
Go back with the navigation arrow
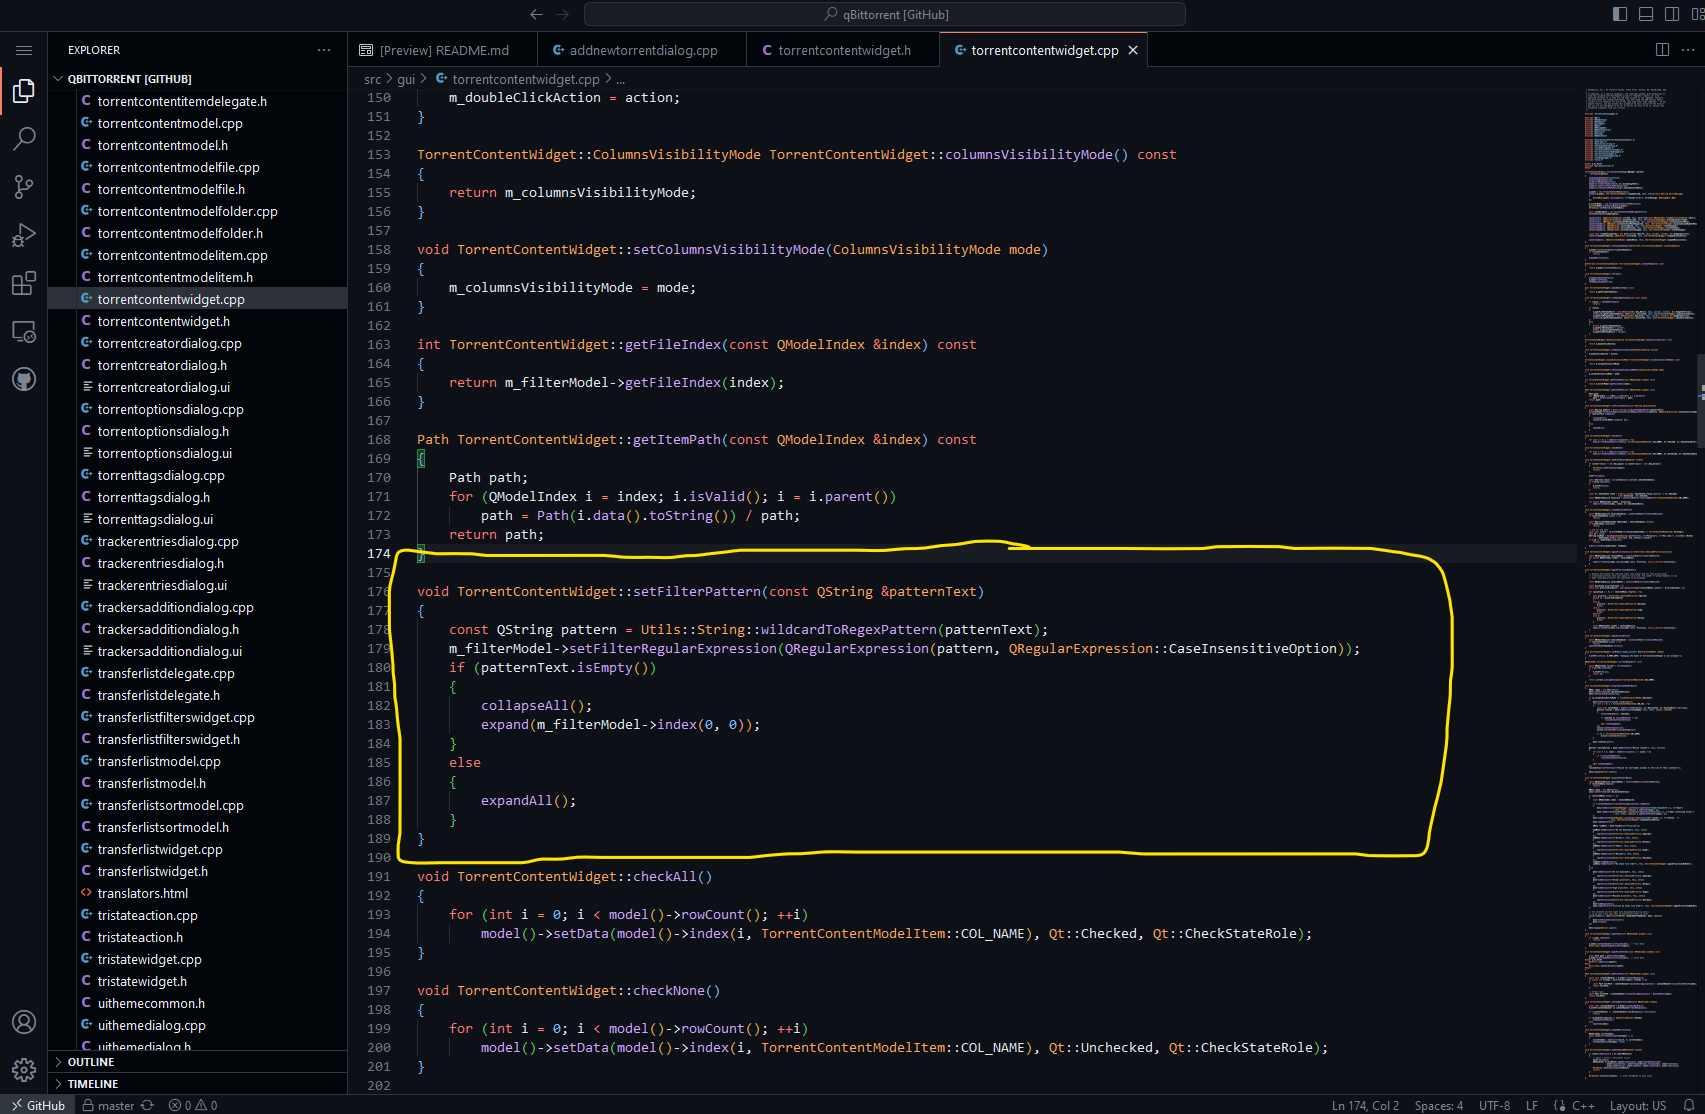[536, 14]
